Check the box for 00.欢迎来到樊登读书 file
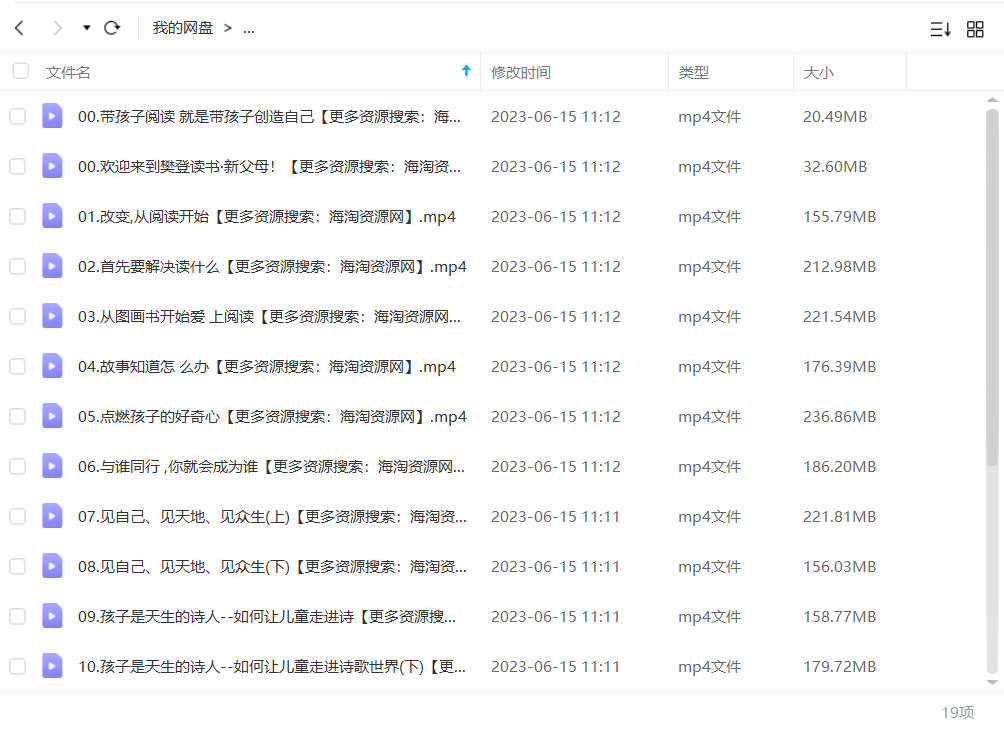This screenshot has width=1004, height=732. click(x=17, y=167)
